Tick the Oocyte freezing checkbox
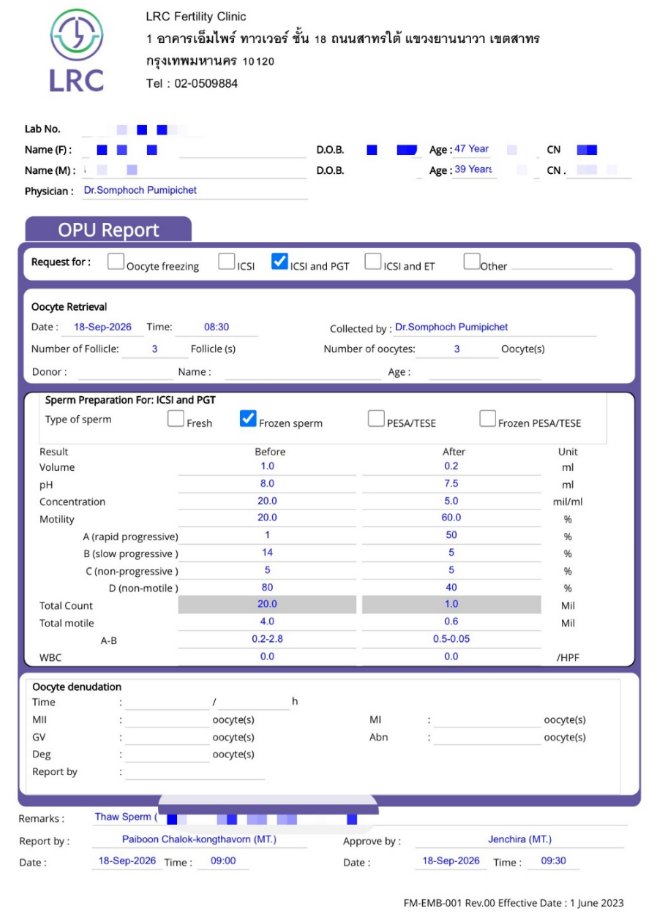655x919 pixels. (115, 261)
